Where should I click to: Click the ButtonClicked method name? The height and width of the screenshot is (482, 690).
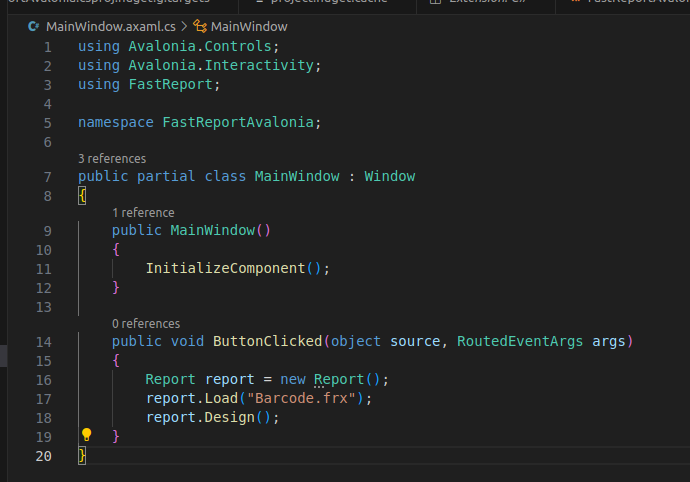267,342
